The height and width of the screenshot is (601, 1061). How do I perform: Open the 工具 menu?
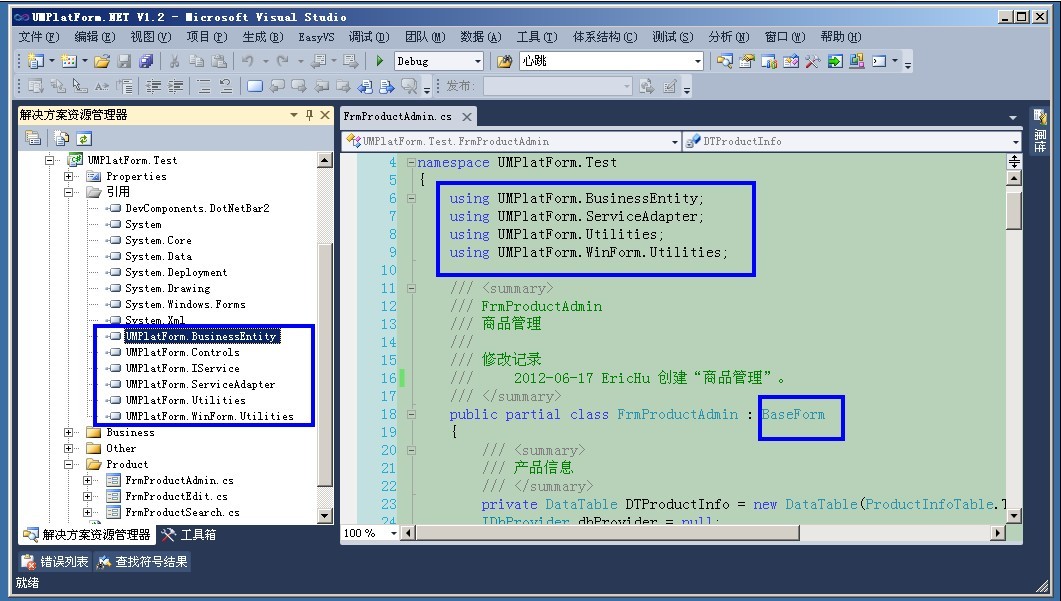point(537,37)
